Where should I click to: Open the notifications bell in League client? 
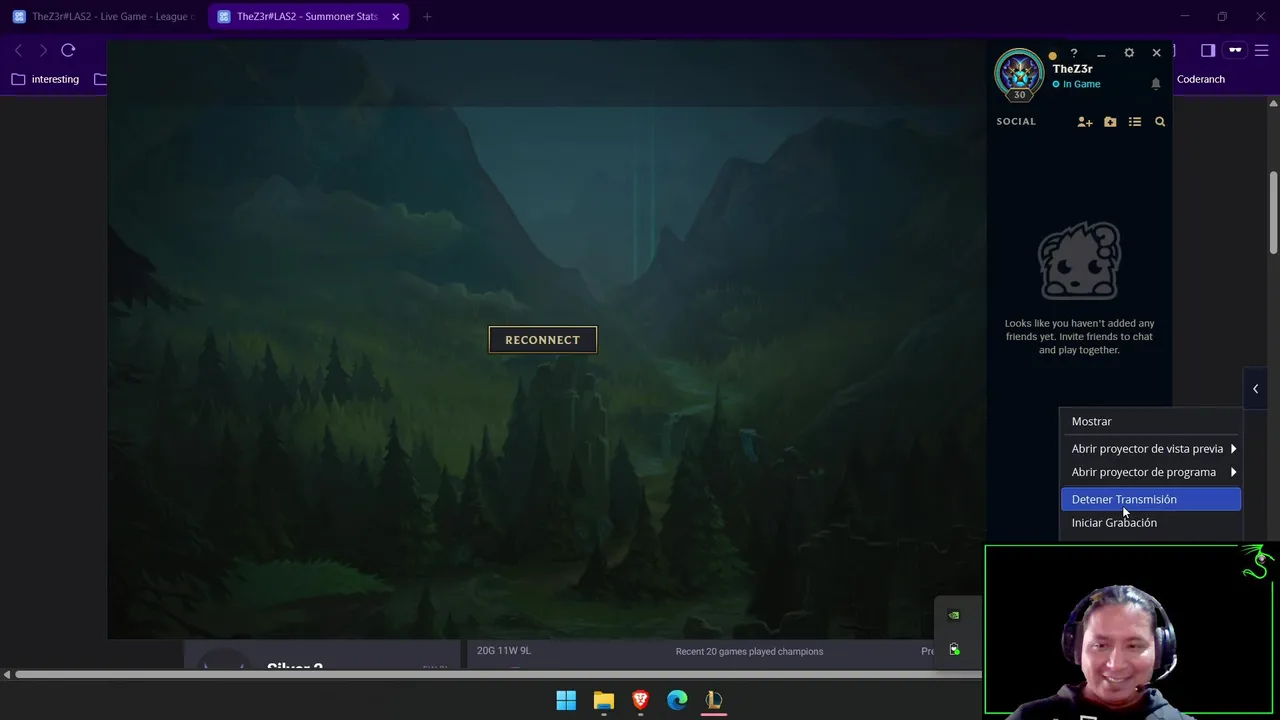[x=1156, y=84]
